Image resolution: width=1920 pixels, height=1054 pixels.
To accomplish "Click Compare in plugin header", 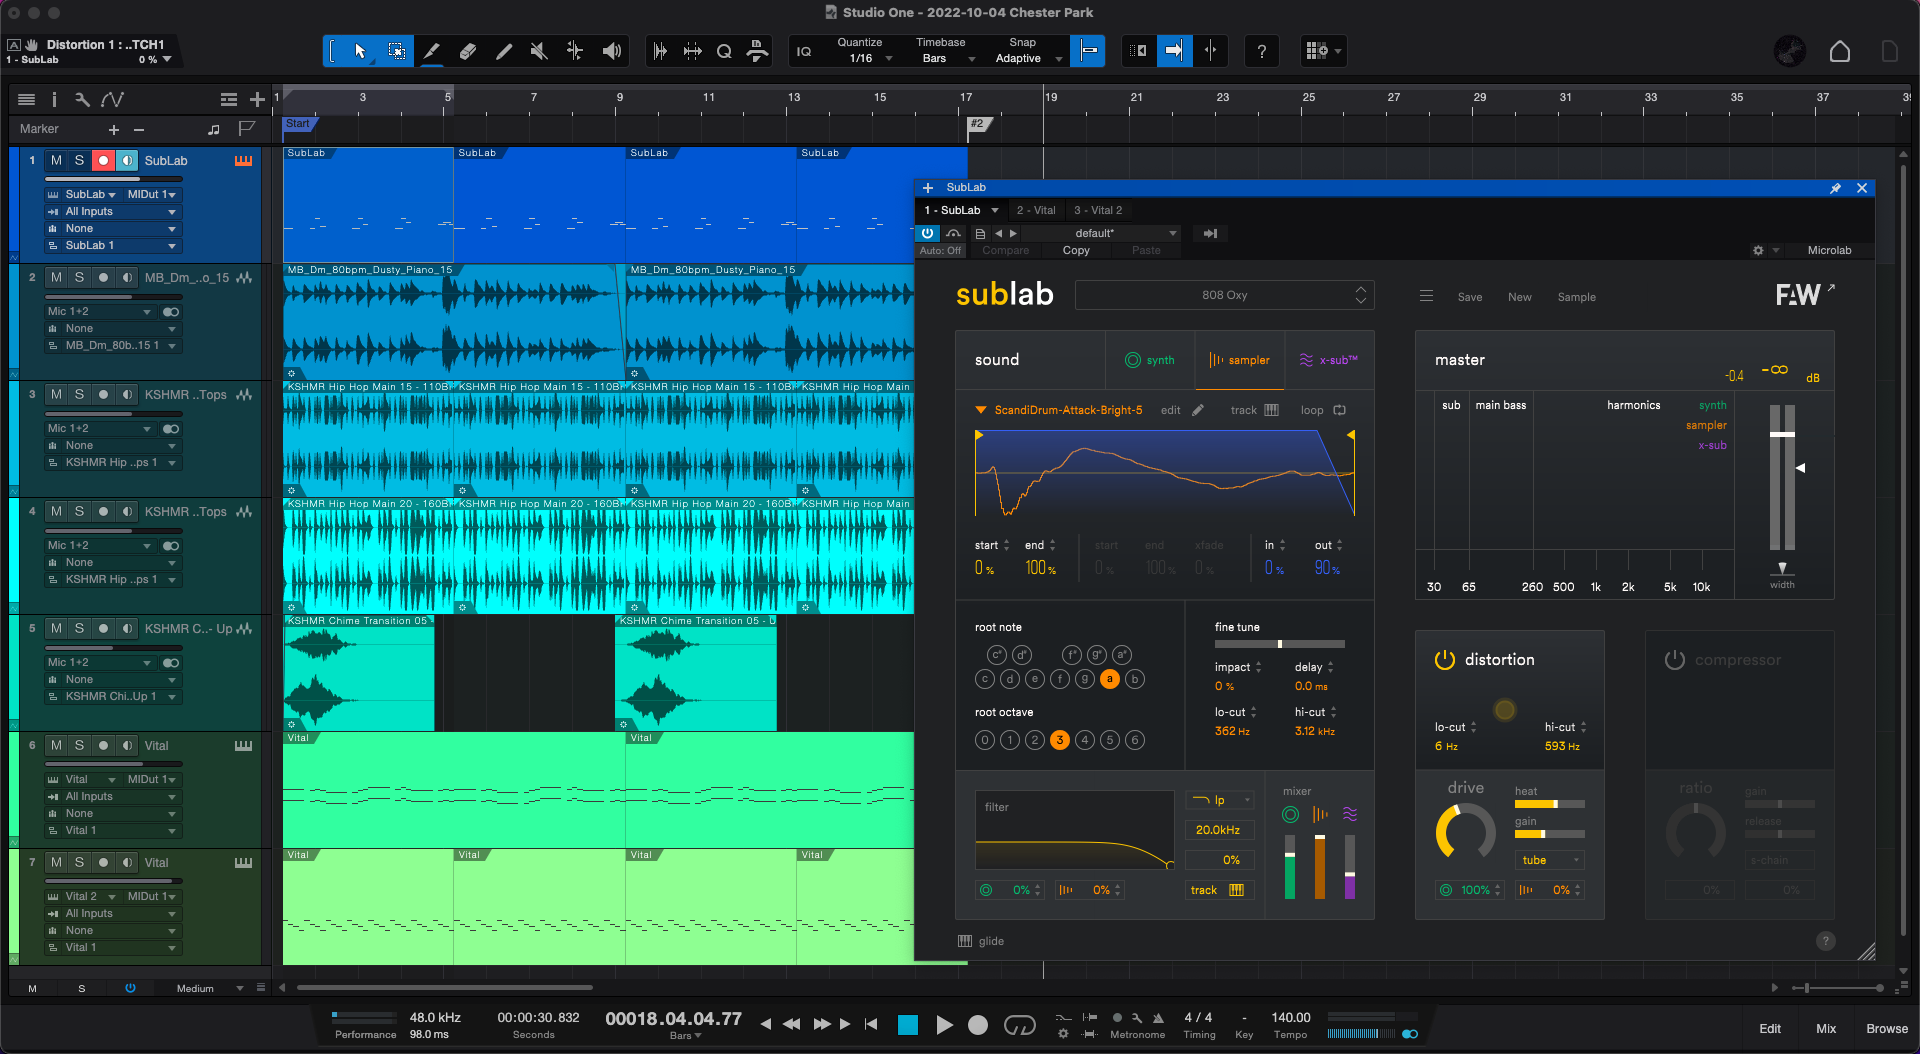I will (x=1005, y=250).
